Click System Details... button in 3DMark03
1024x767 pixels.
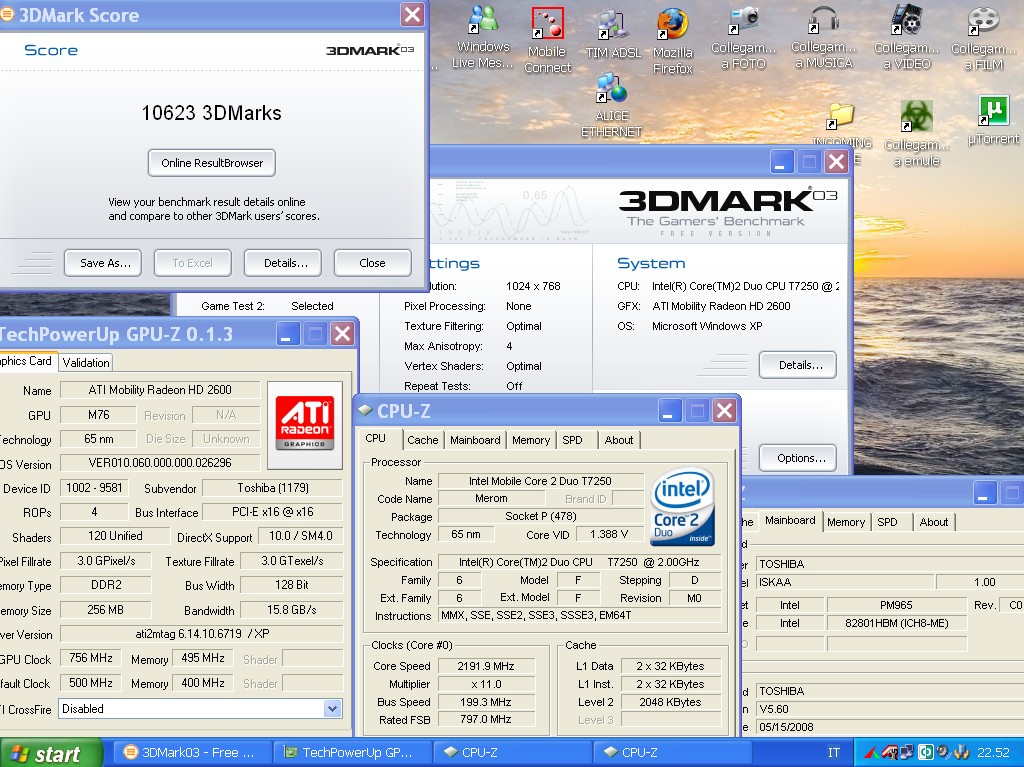(798, 365)
